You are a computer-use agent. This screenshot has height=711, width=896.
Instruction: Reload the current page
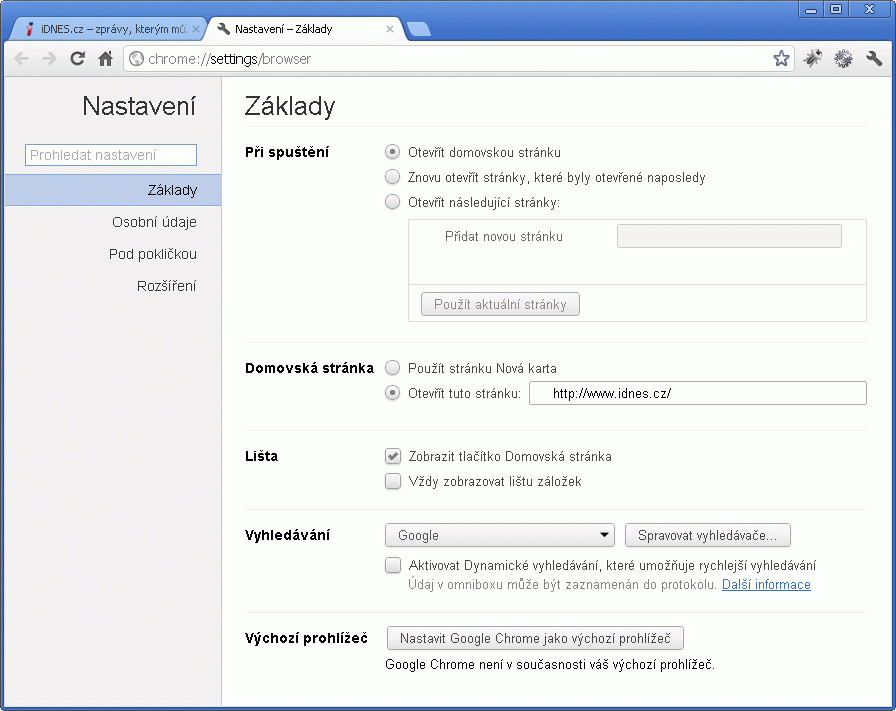[78, 58]
